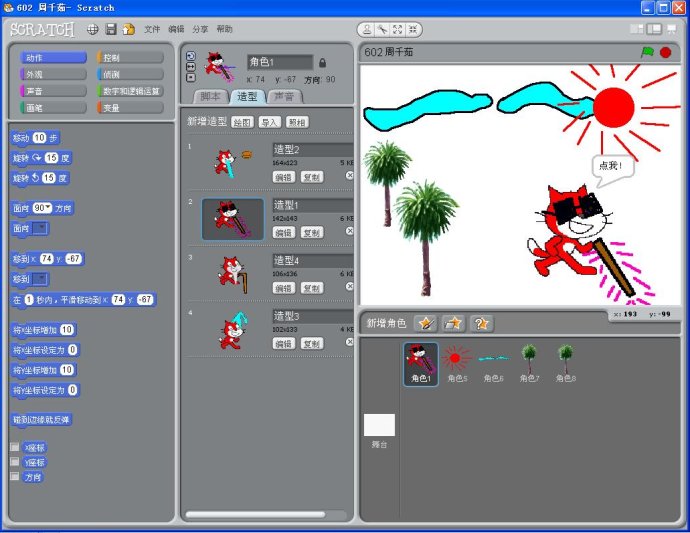Open the empty 移到 target dropdown
Screen dimensions: 690x533
pos(40,279)
